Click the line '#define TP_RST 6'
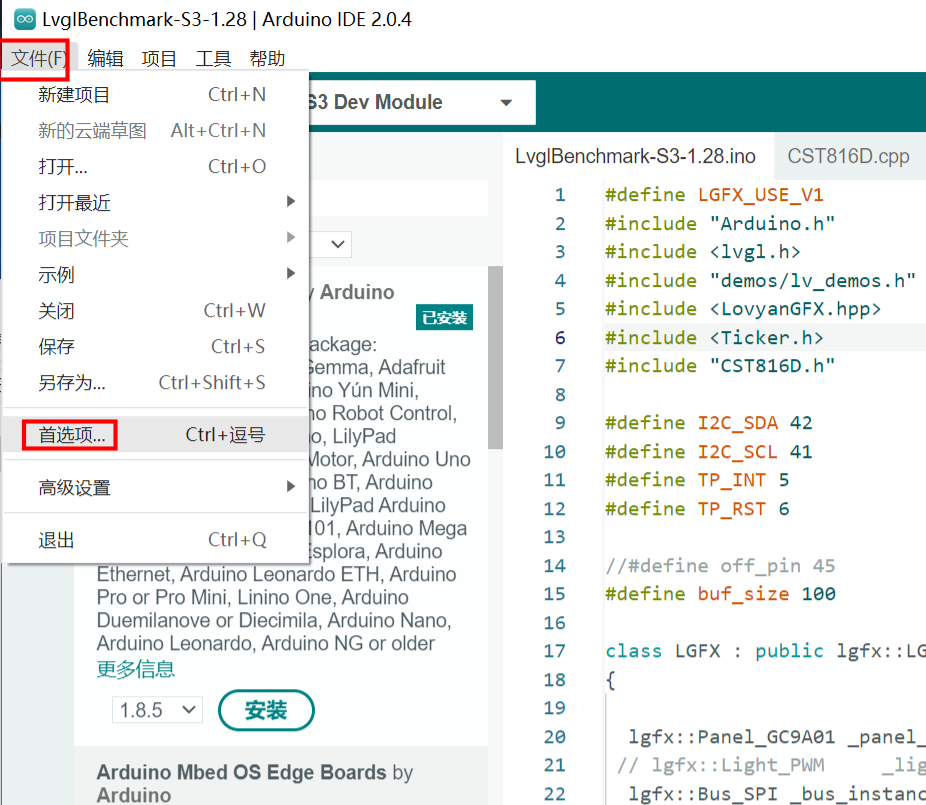The height and width of the screenshot is (805, 926). [697, 509]
